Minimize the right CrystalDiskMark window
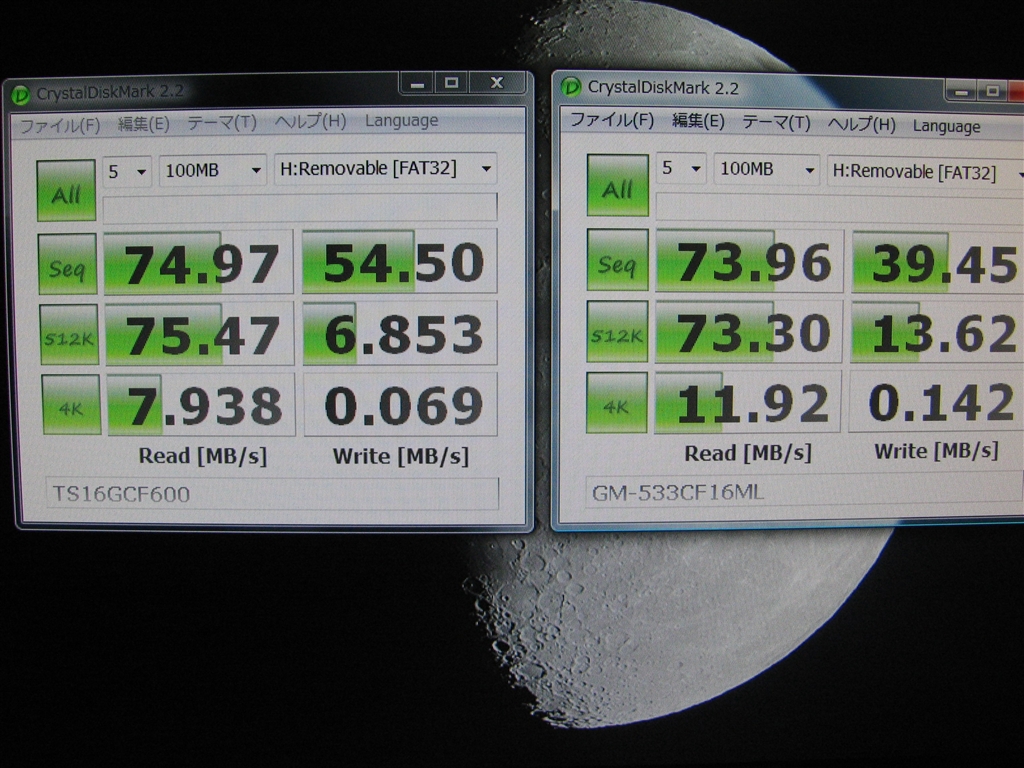The image size is (1024, 768). [962, 91]
